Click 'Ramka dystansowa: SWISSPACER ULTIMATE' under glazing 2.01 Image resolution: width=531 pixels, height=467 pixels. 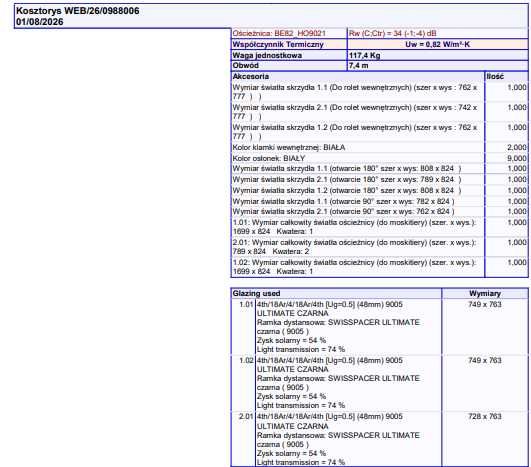coord(338,435)
